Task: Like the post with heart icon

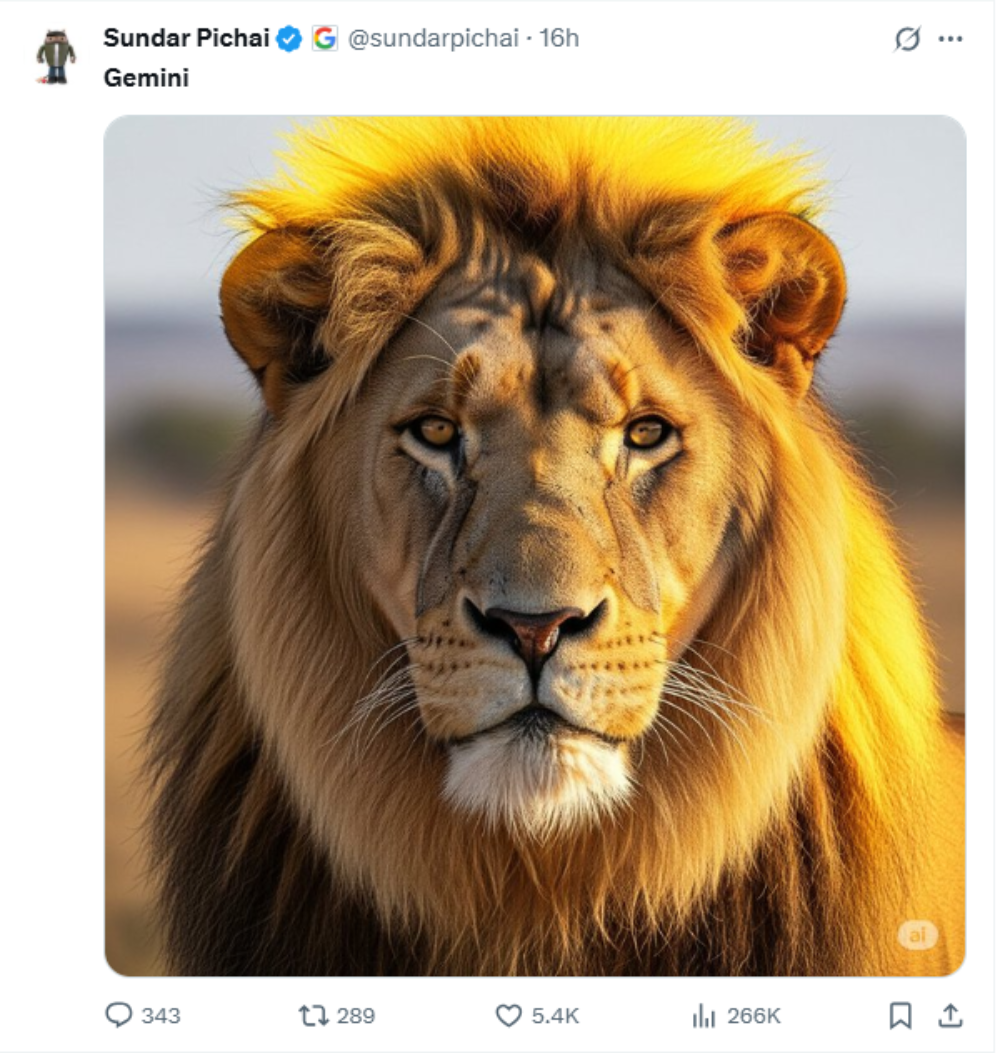Action: point(509,1016)
